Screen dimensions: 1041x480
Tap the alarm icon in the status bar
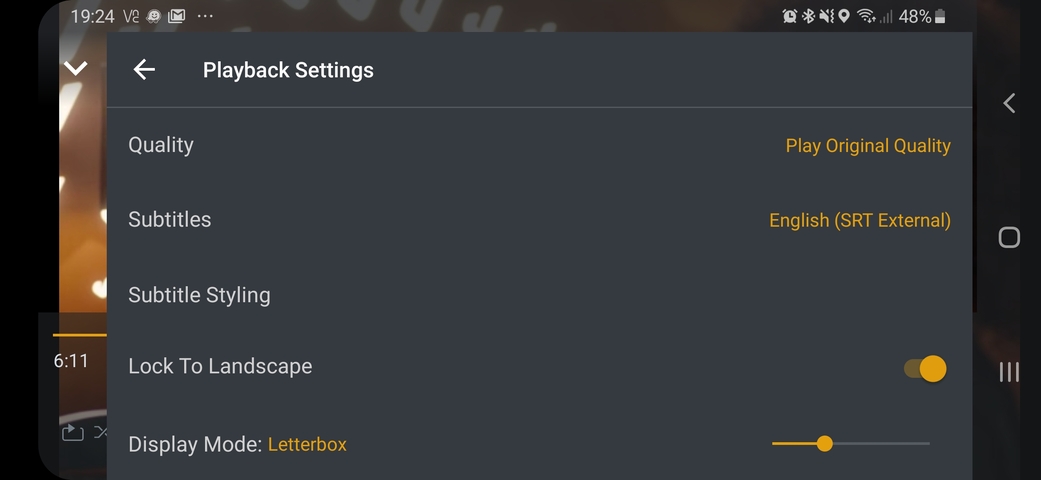click(790, 16)
